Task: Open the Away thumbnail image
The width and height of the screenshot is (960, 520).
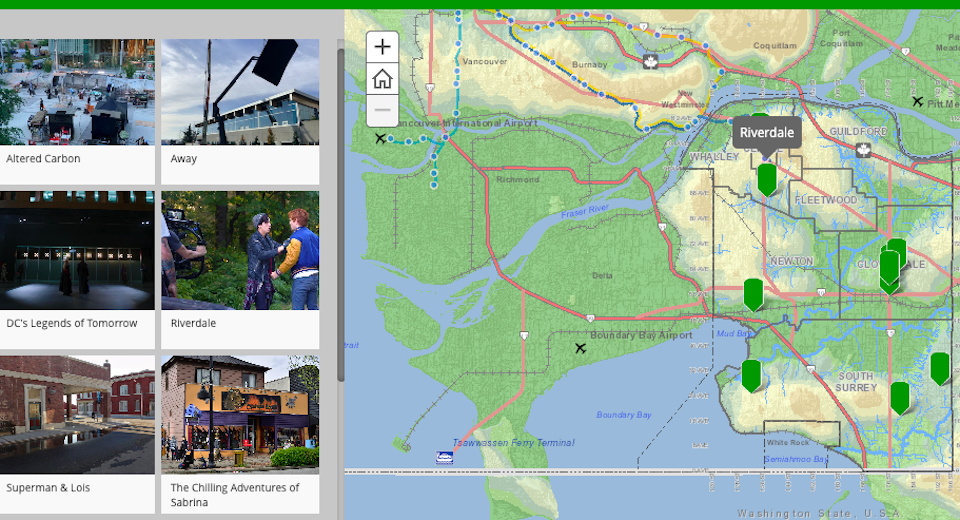Action: (240, 92)
